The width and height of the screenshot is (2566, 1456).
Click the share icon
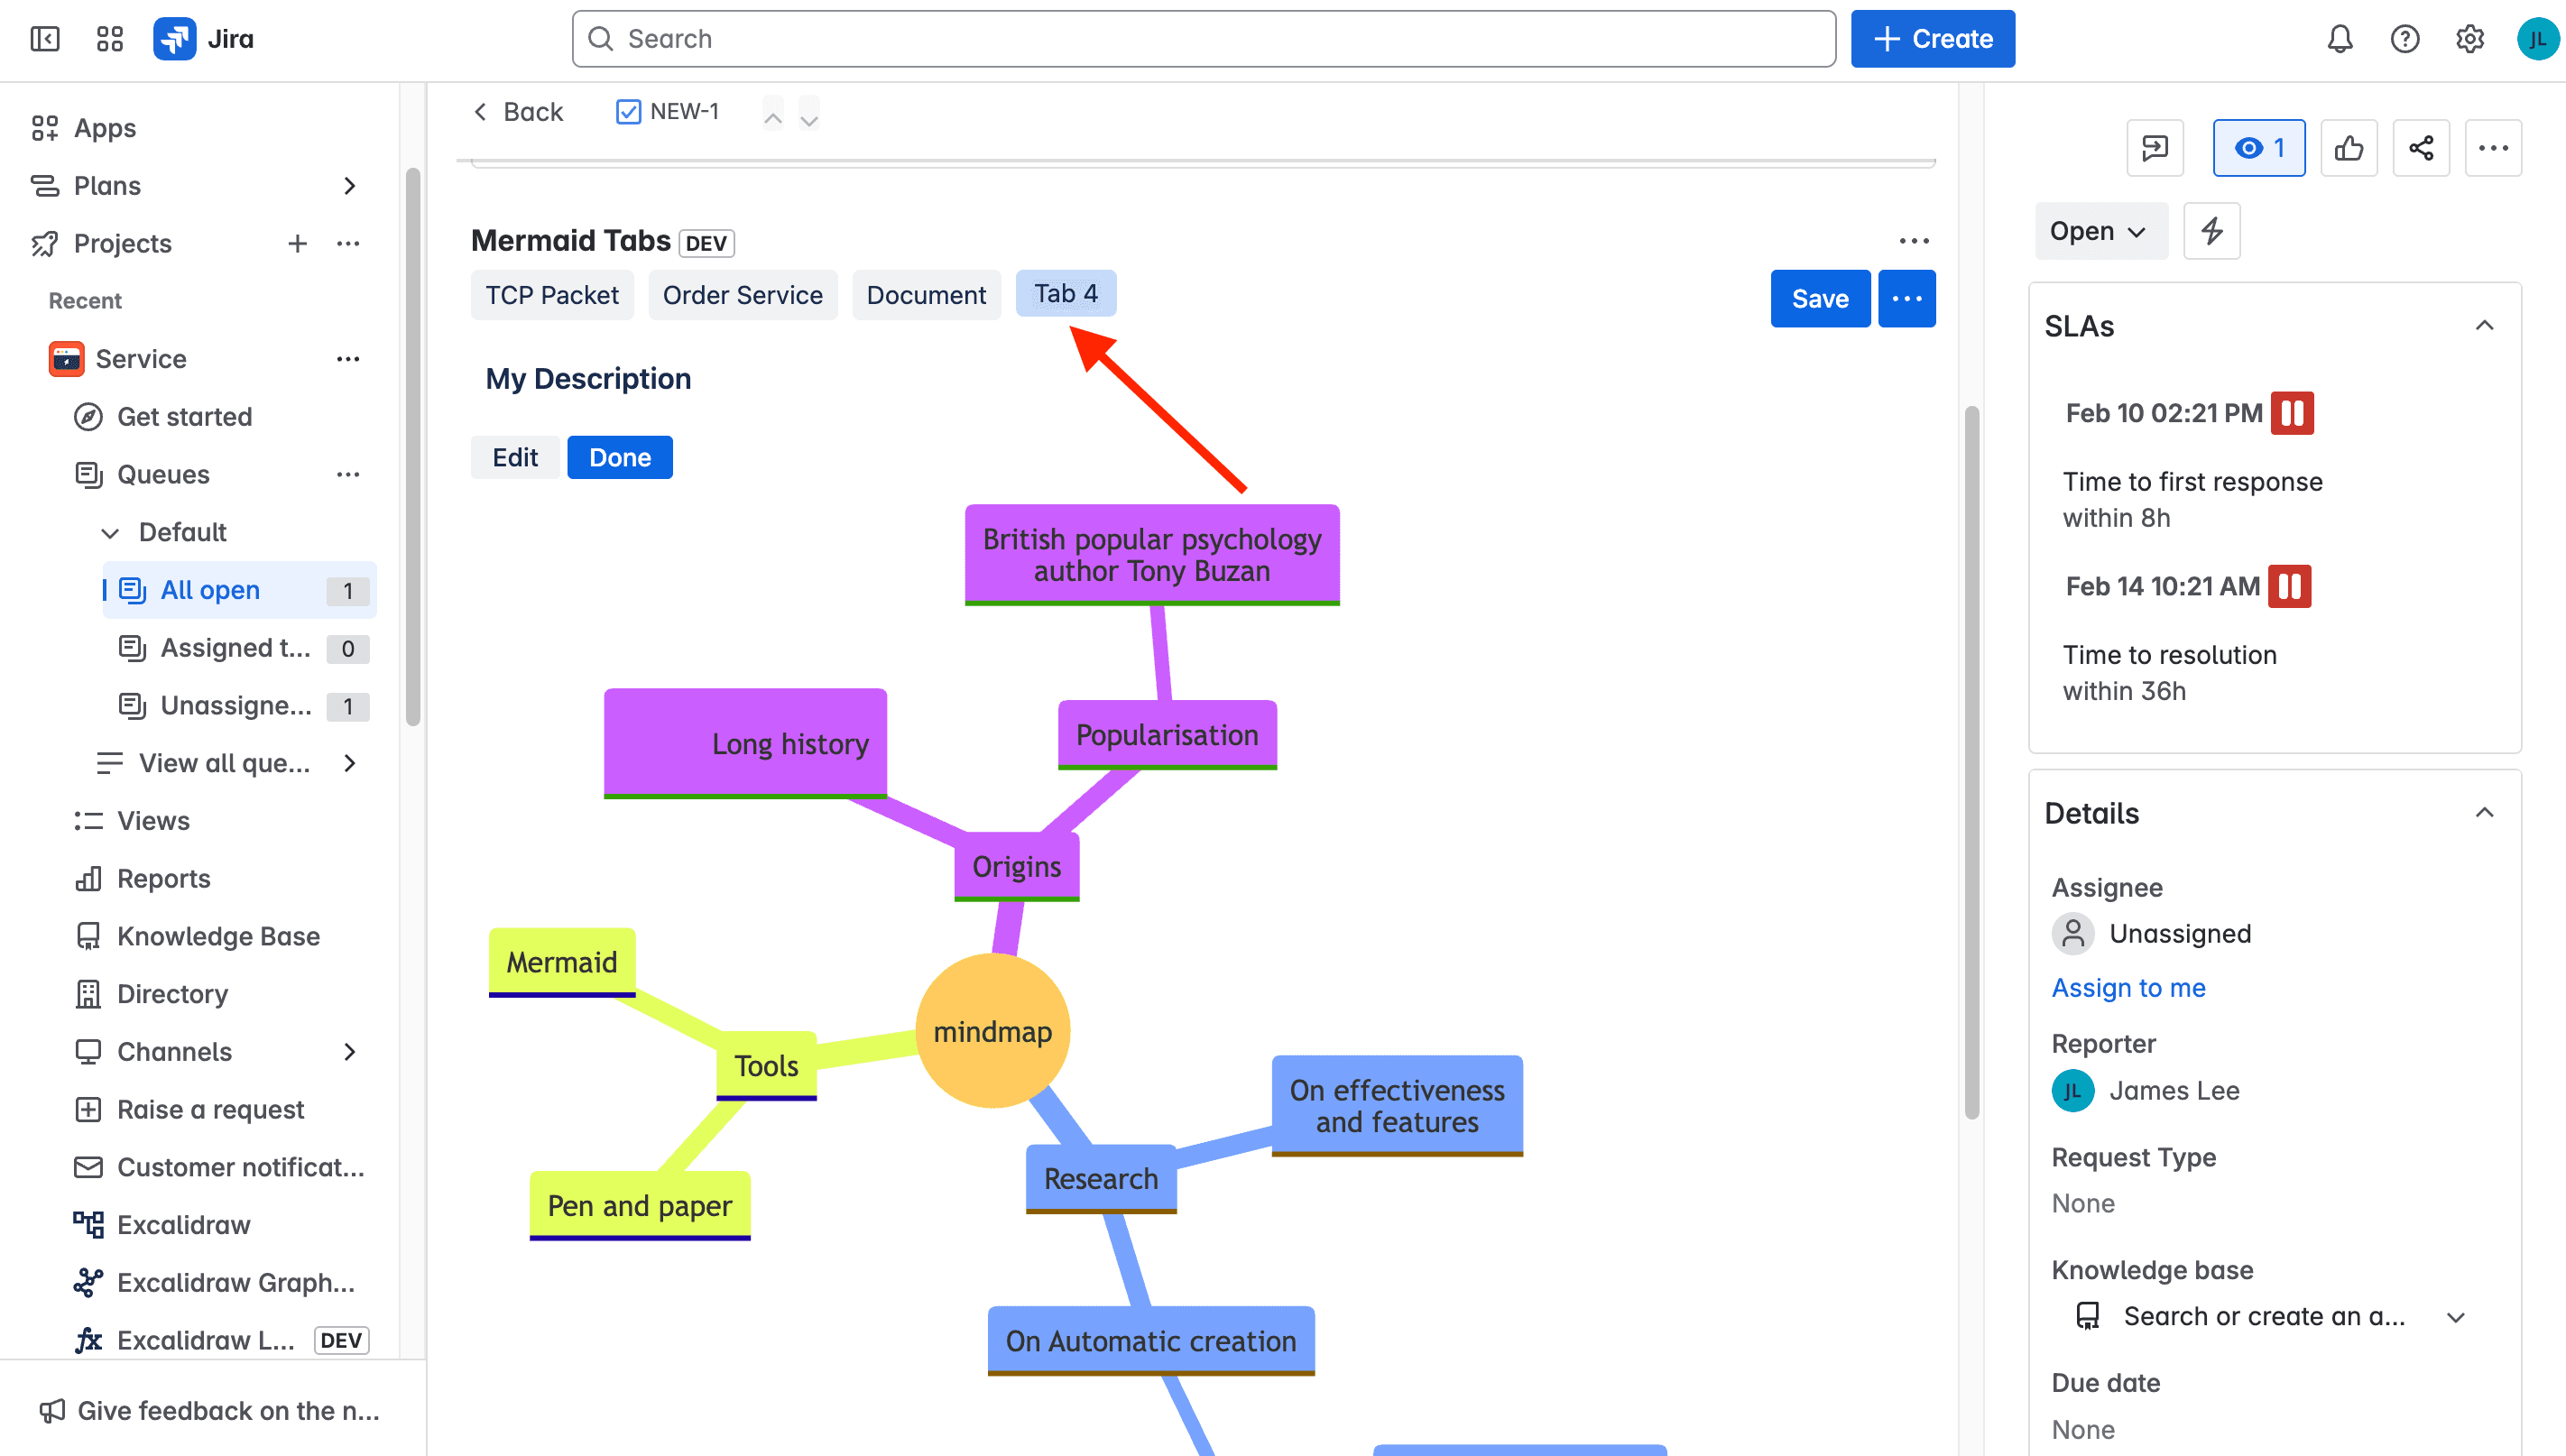(2420, 148)
